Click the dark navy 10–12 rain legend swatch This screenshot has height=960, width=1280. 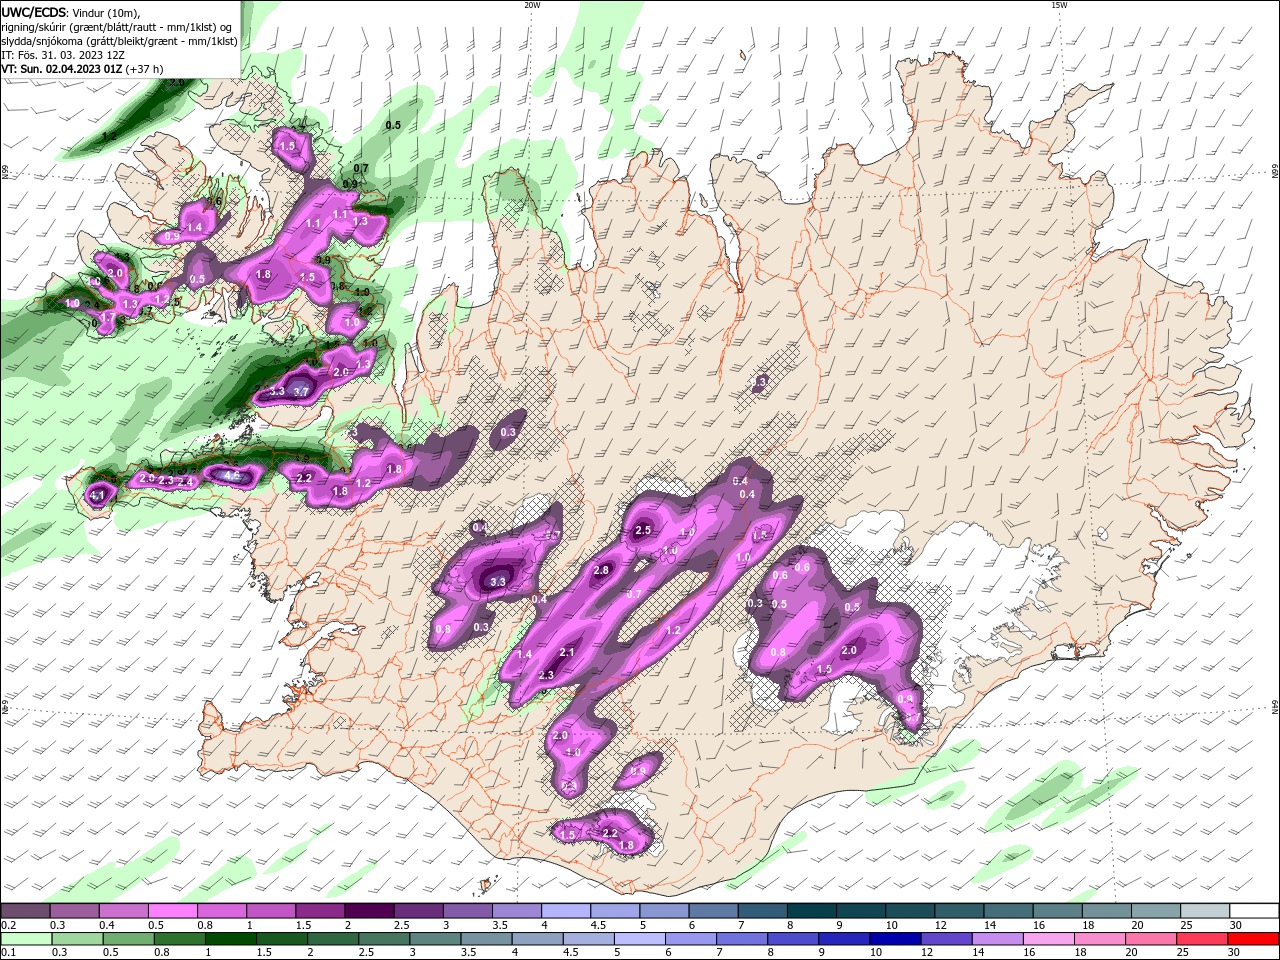[x=895, y=939]
